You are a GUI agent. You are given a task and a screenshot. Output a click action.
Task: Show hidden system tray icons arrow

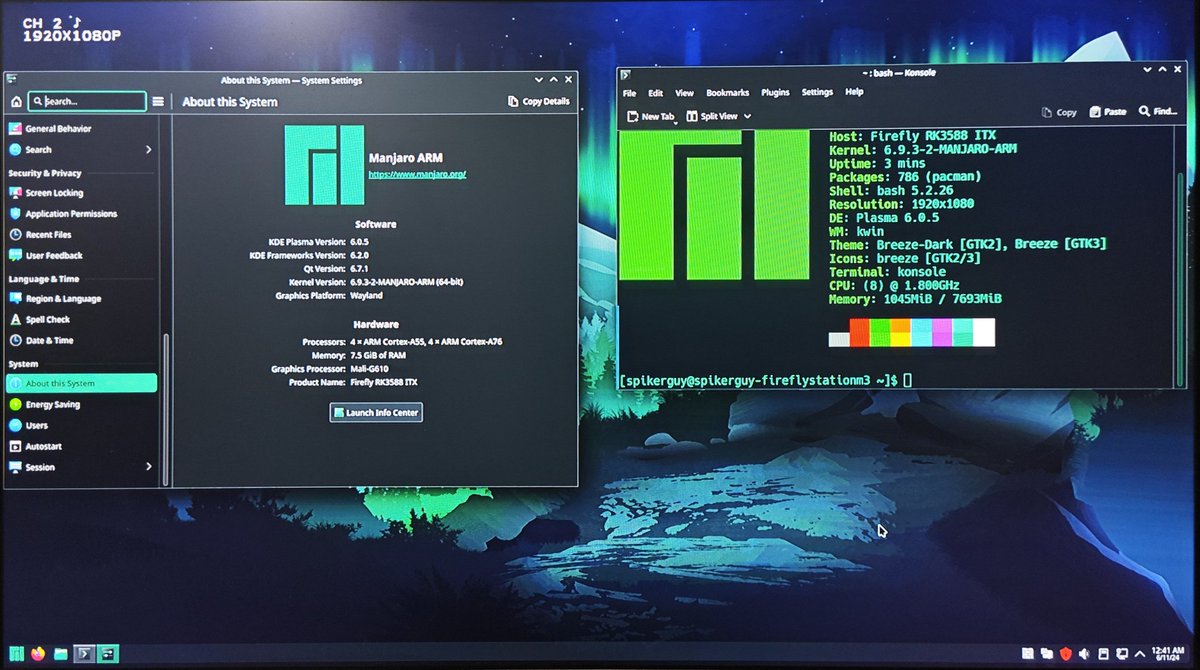(1138, 654)
